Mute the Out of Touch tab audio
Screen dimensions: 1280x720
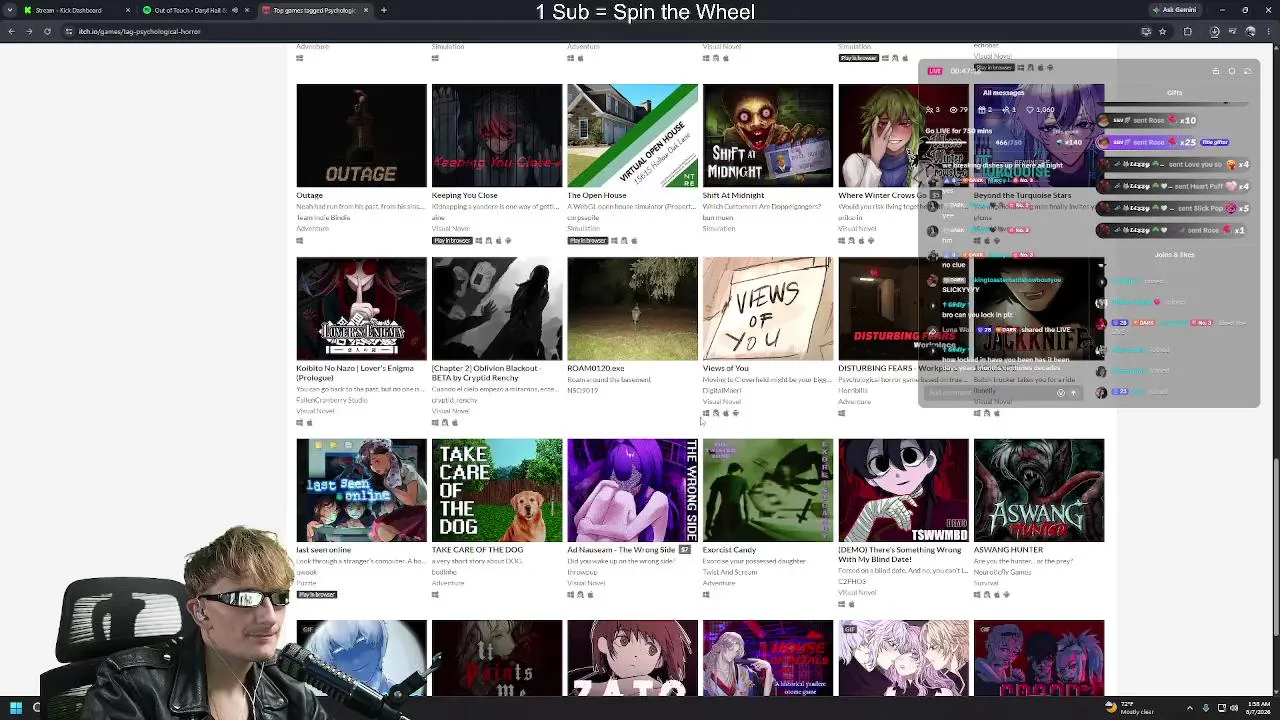pyautogui.click(x=235, y=10)
